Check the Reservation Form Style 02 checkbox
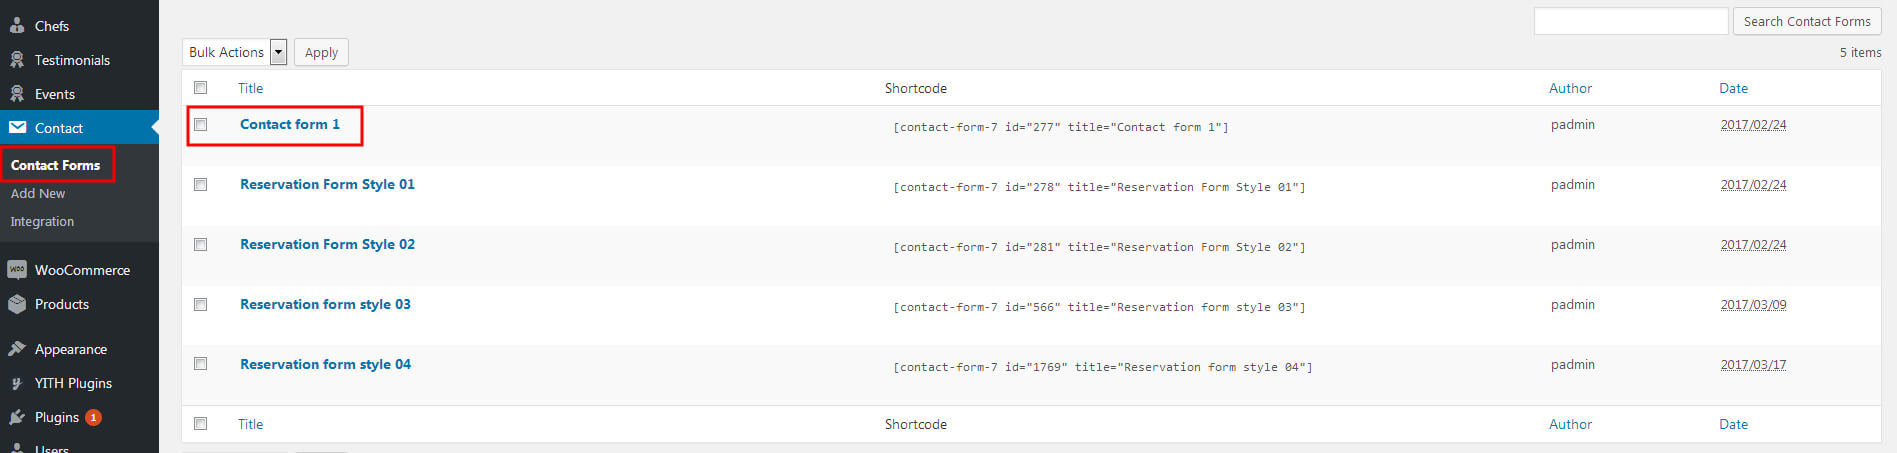The height and width of the screenshot is (453, 1897). click(x=201, y=245)
